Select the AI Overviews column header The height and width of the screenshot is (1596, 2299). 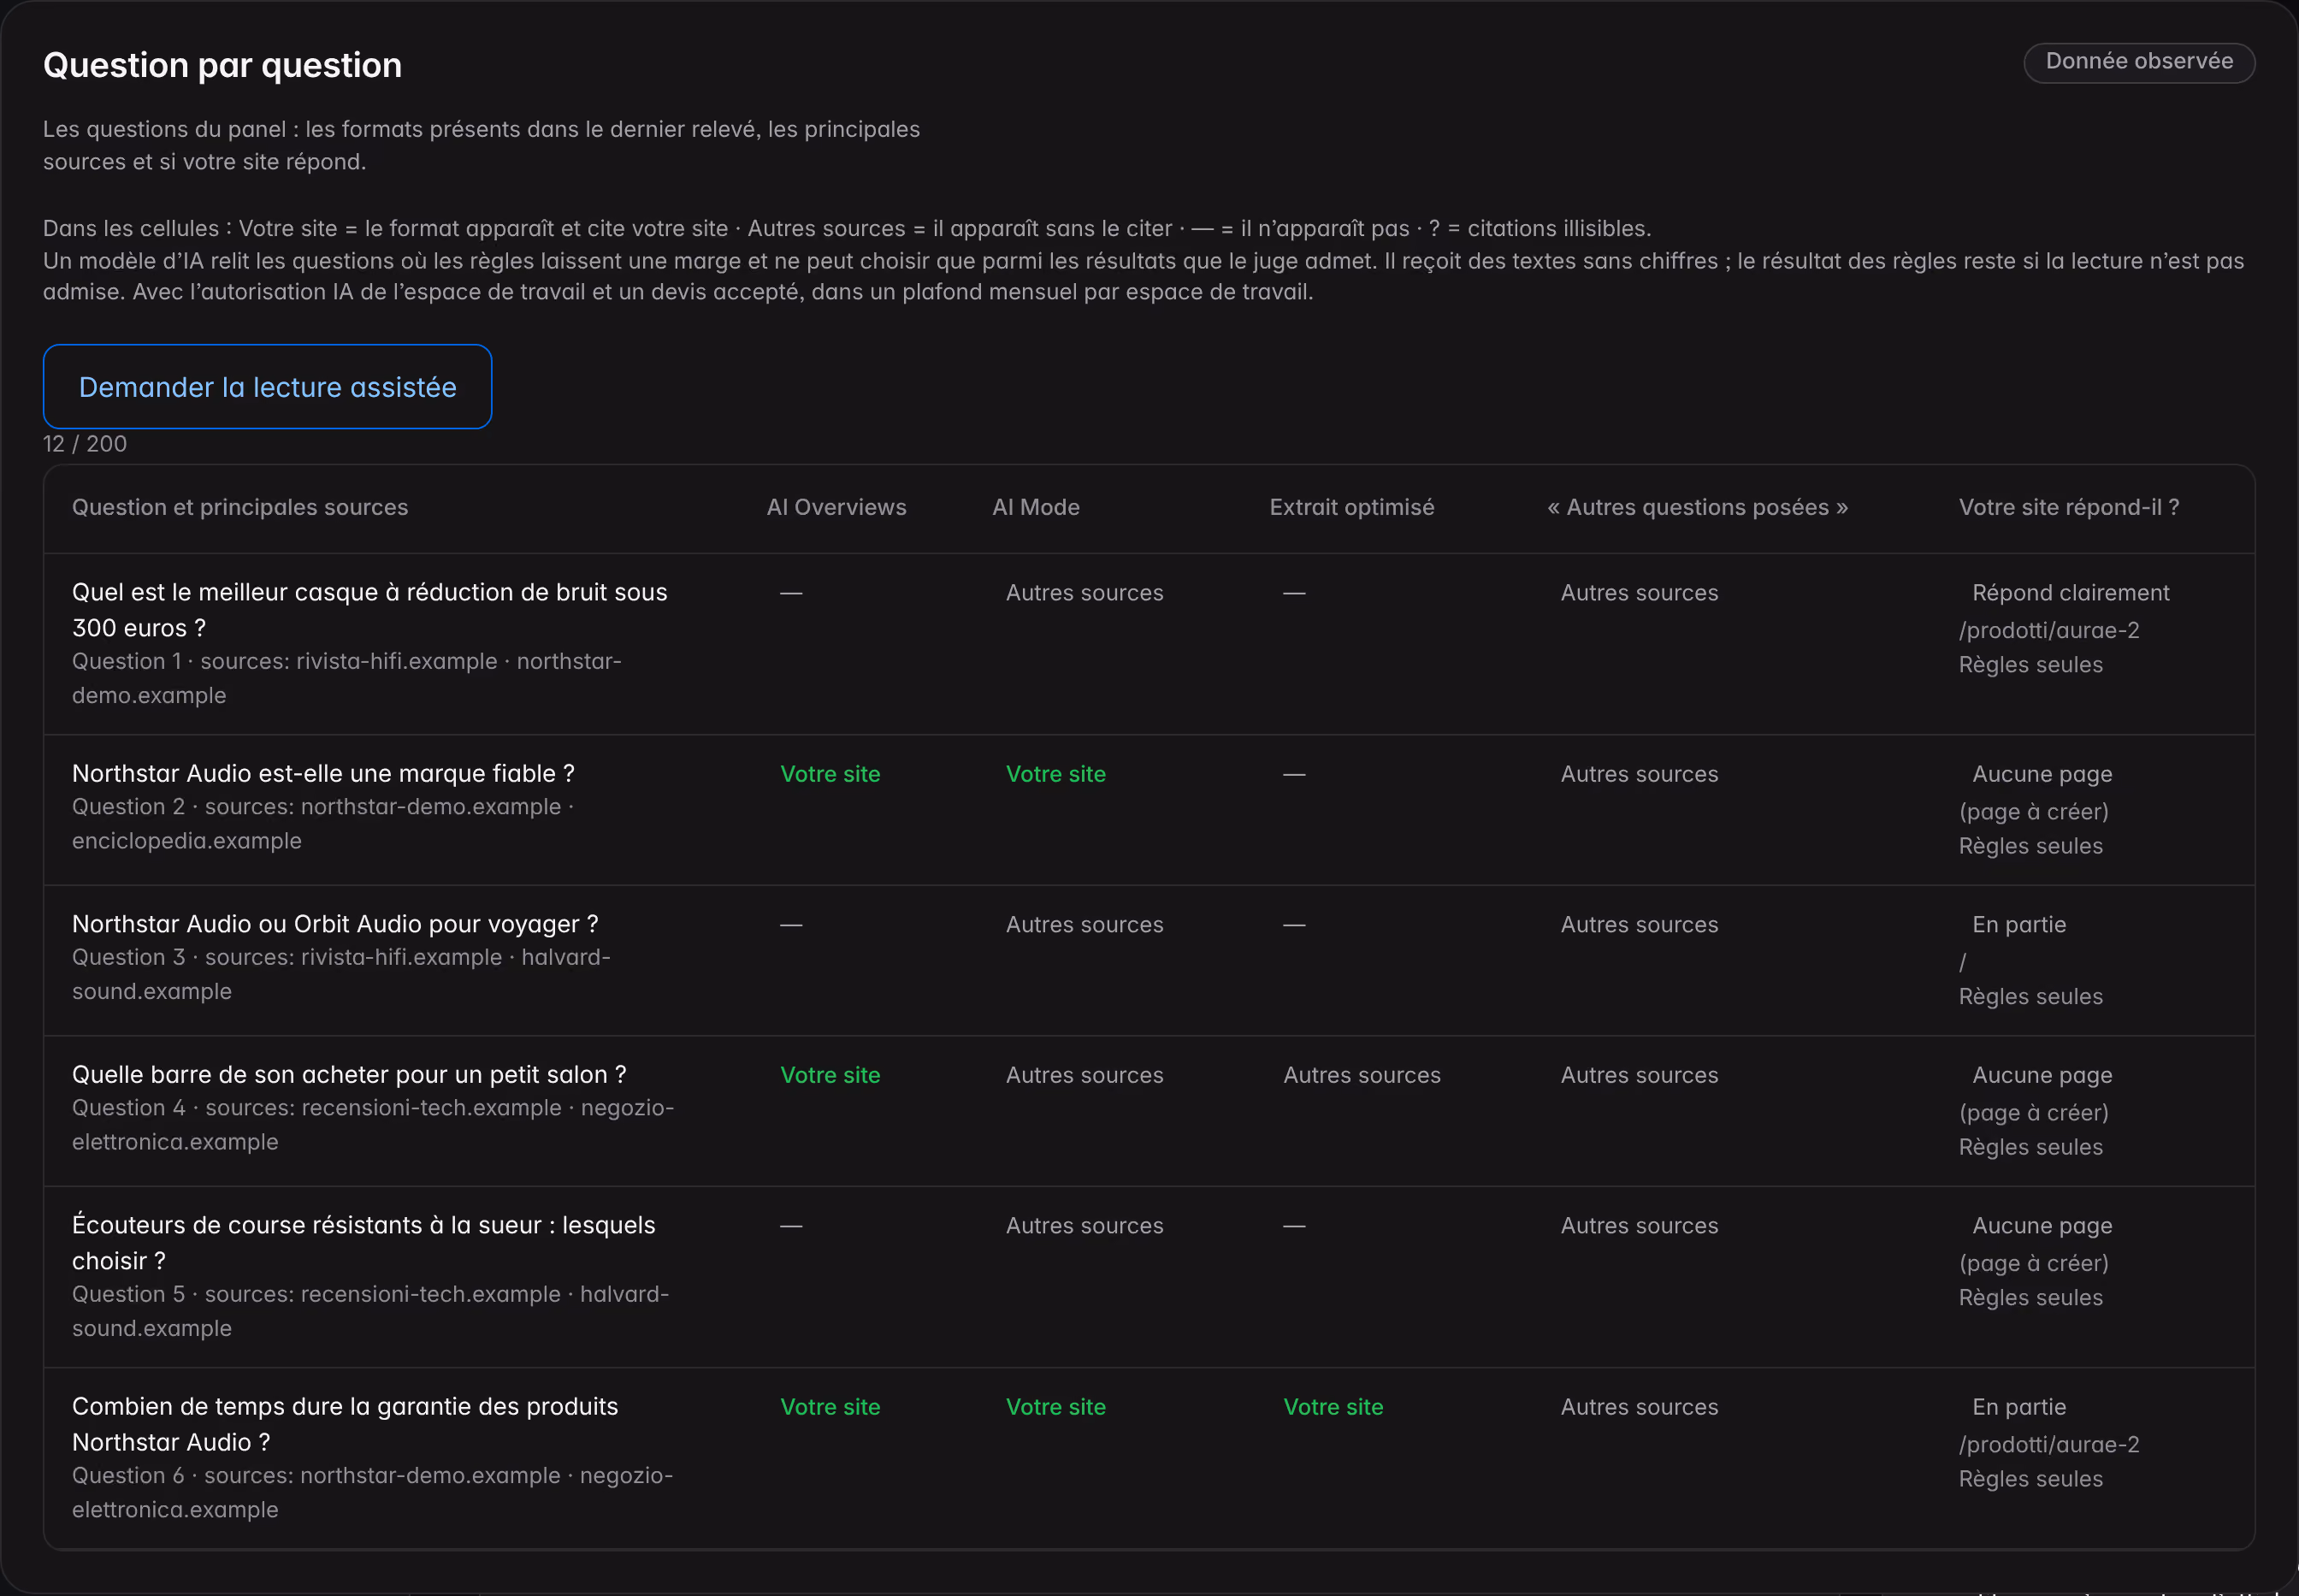836,507
